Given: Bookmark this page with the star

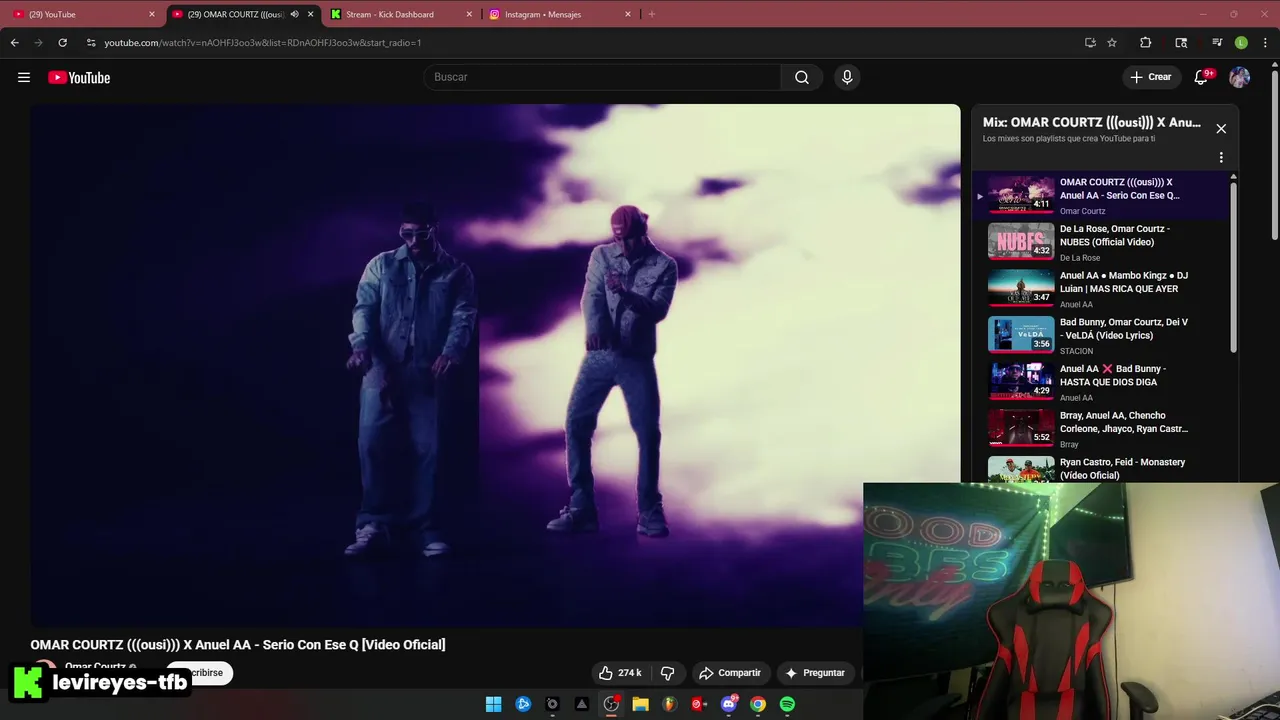Looking at the screenshot, I should (x=1112, y=42).
